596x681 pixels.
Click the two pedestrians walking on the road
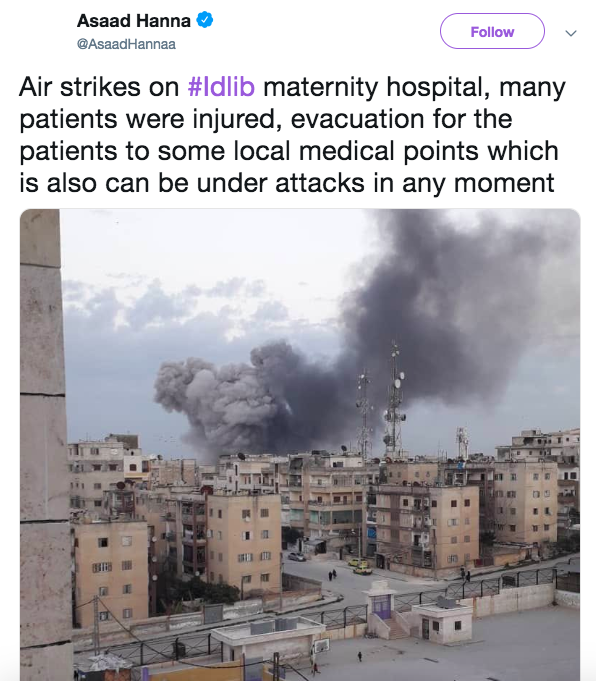pyautogui.click(x=332, y=575)
